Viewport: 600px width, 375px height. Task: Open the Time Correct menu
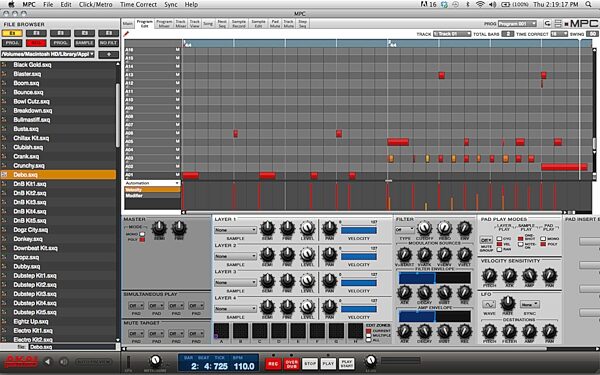coord(139,4)
